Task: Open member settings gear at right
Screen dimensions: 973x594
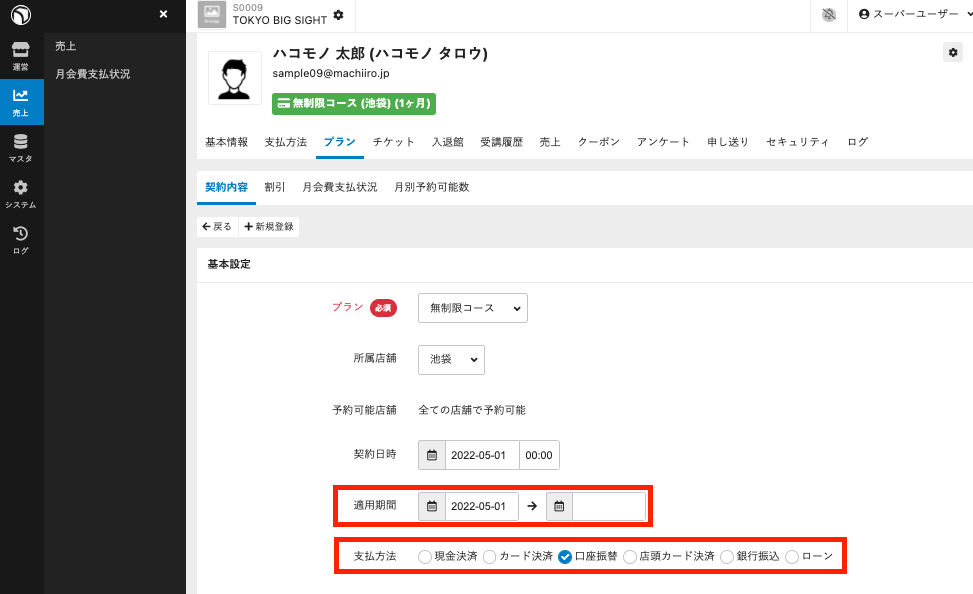Action: click(x=952, y=52)
